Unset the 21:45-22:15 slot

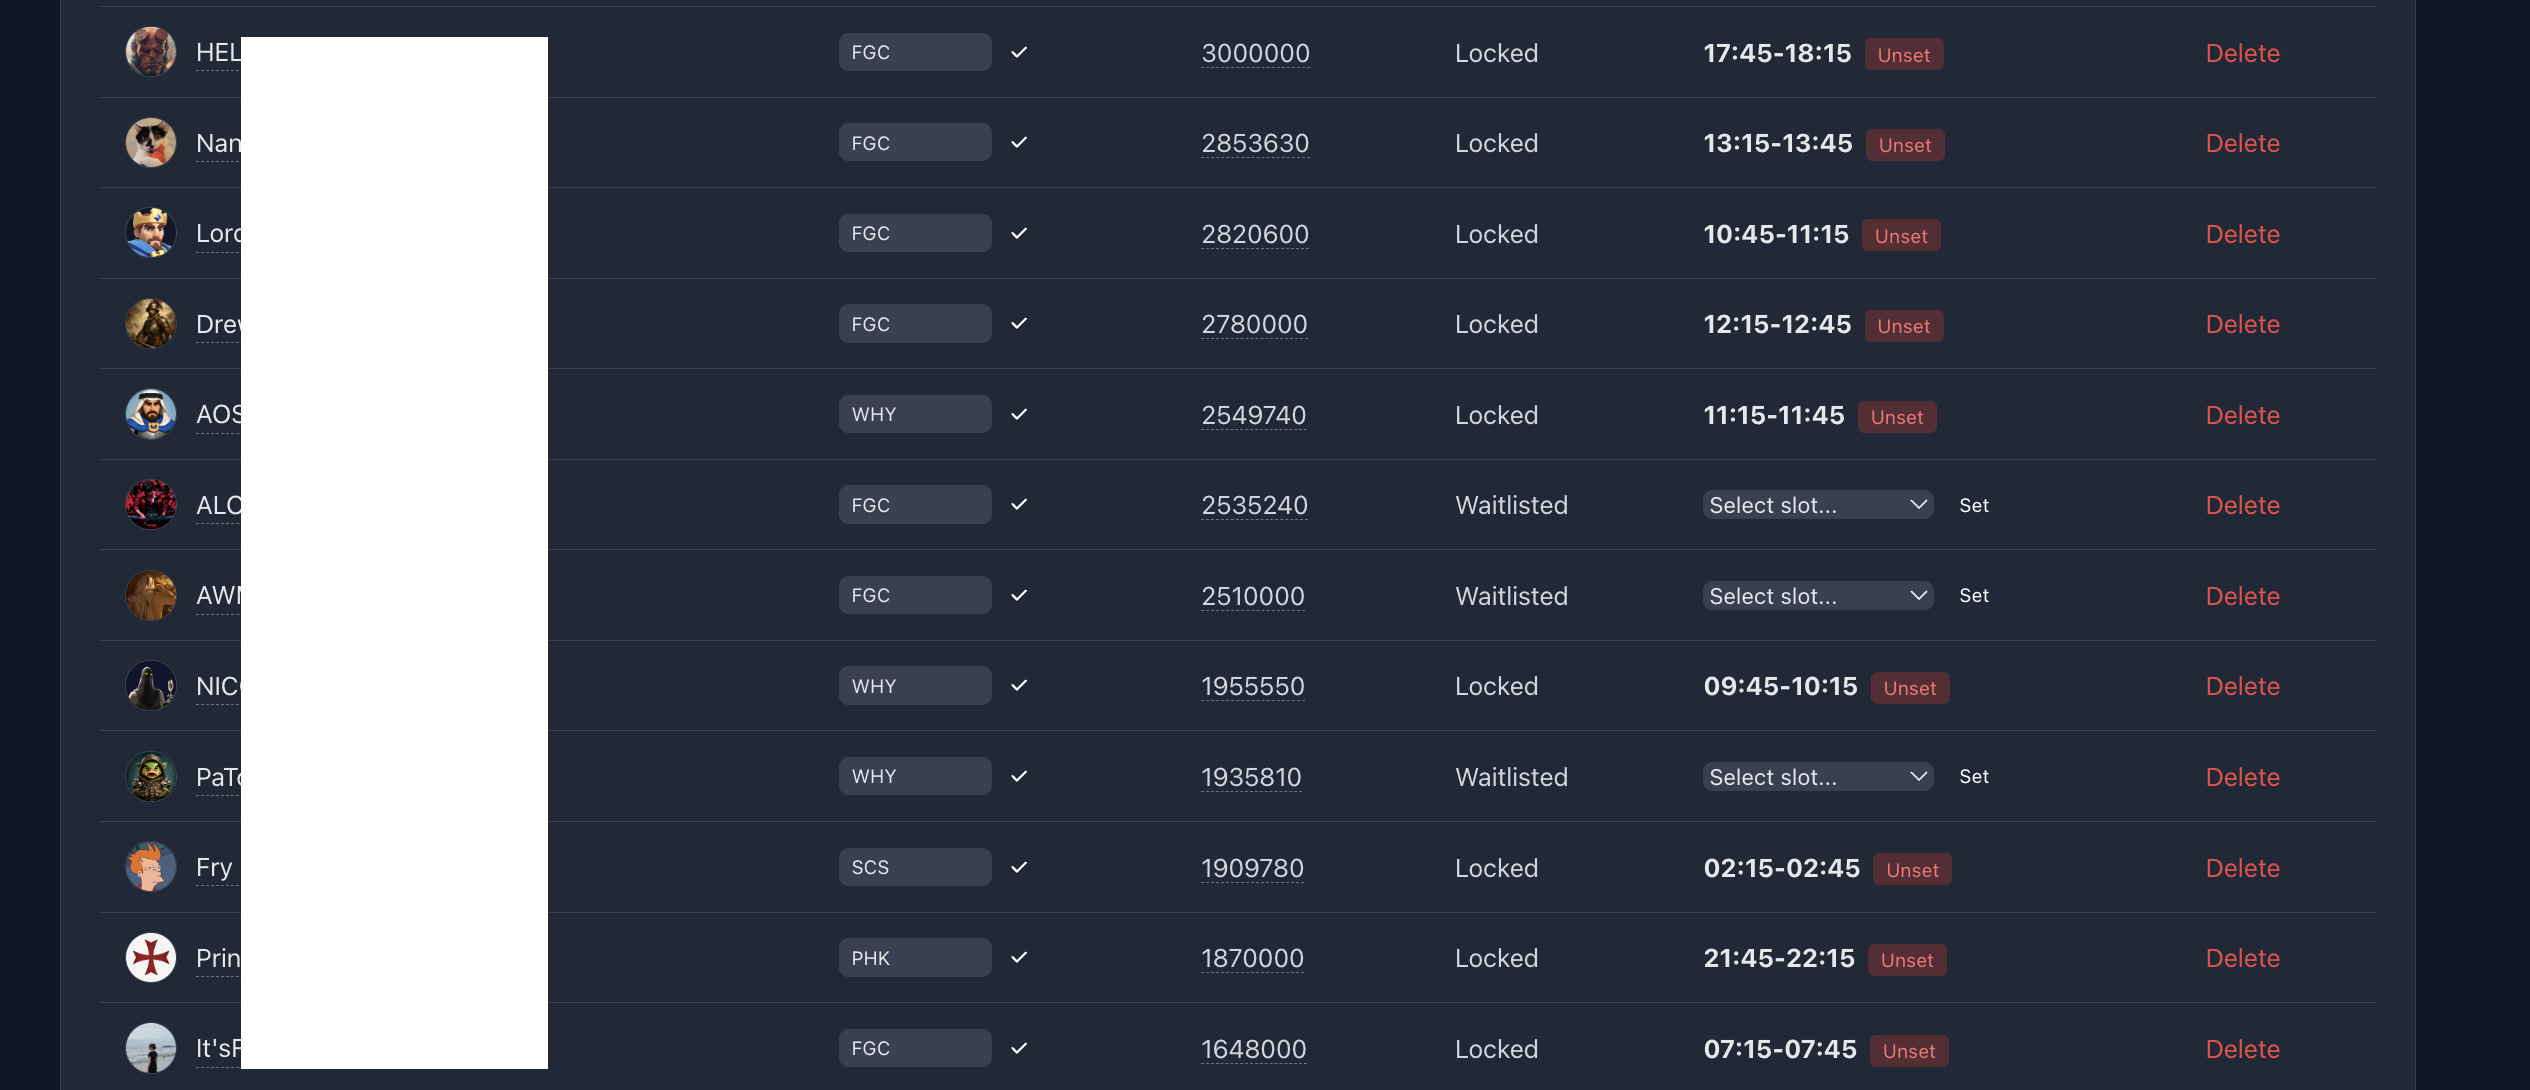(x=1907, y=960)
